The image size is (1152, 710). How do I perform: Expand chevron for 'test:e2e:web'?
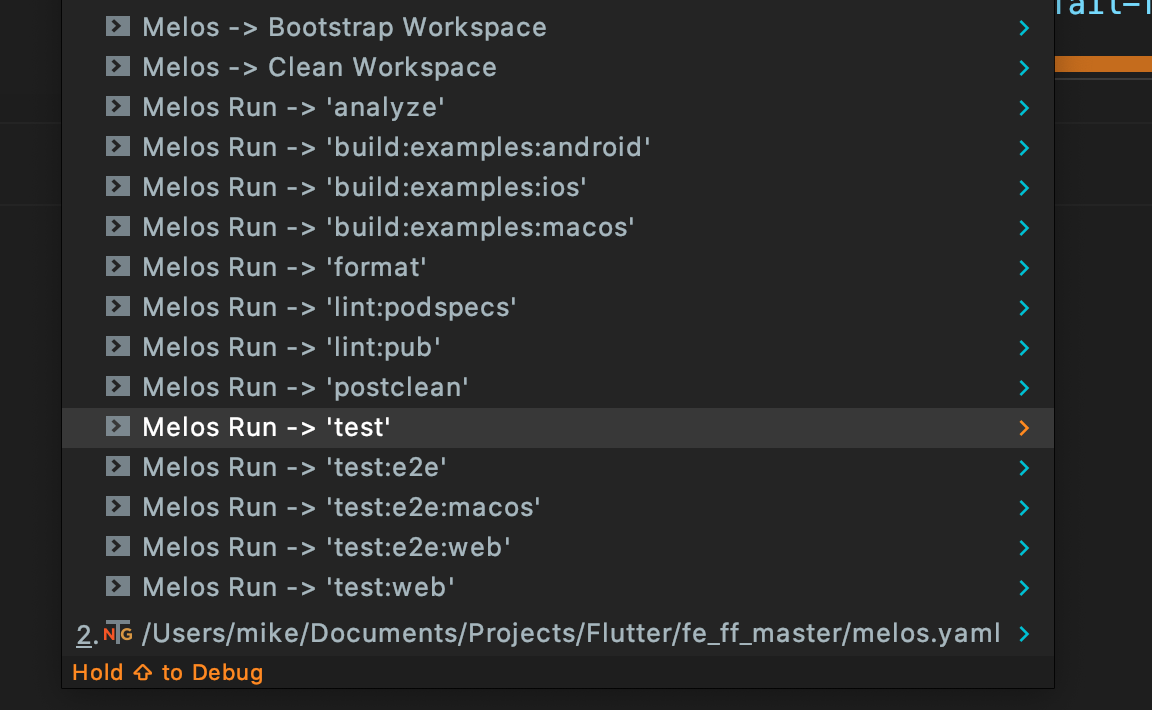1024,548
